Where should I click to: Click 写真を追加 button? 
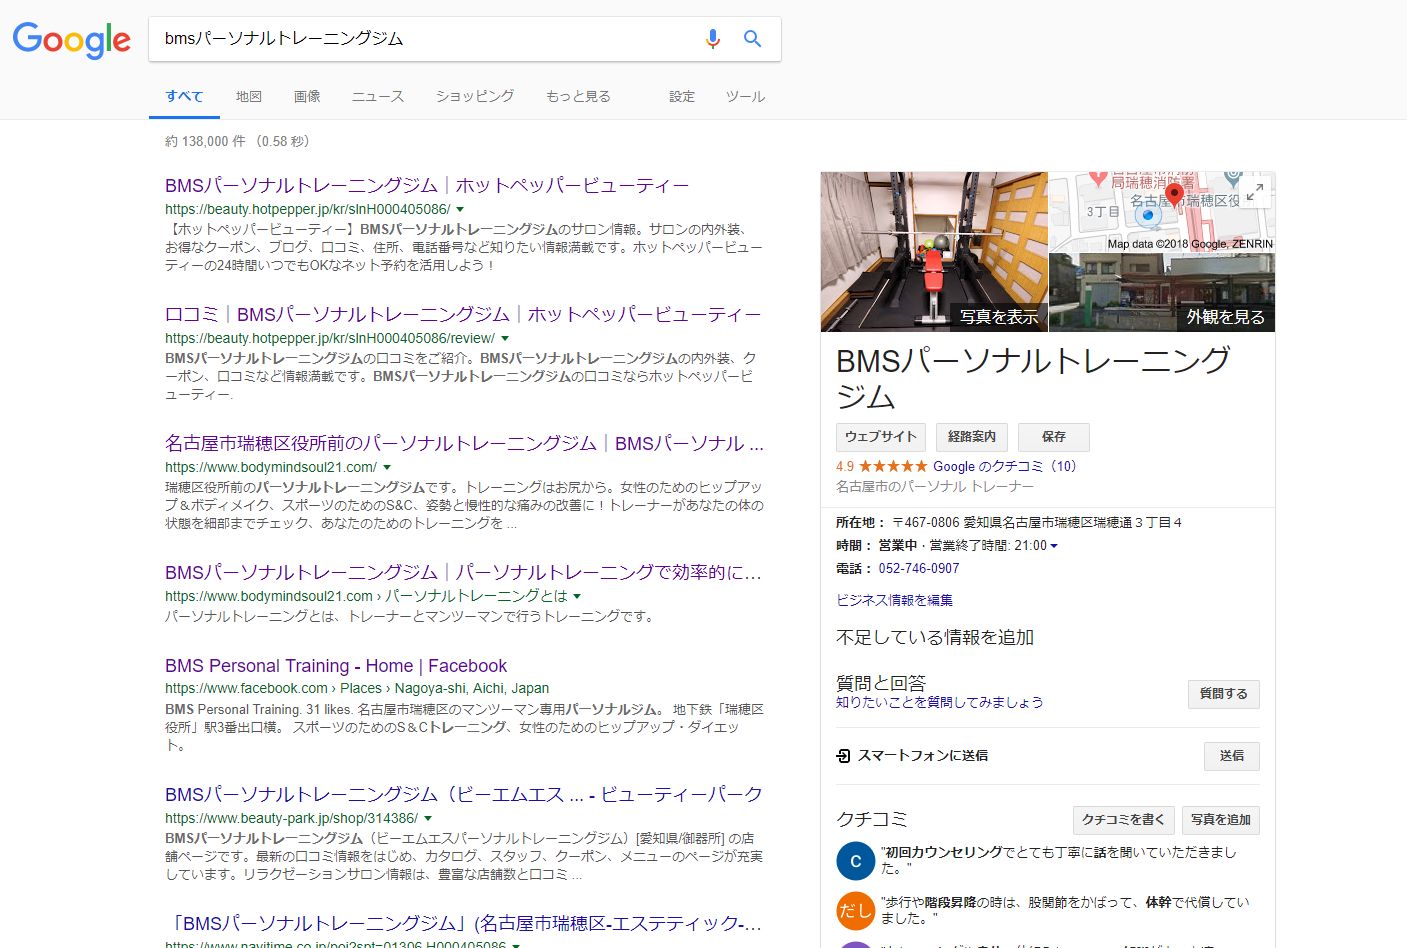click(1221, 820)
